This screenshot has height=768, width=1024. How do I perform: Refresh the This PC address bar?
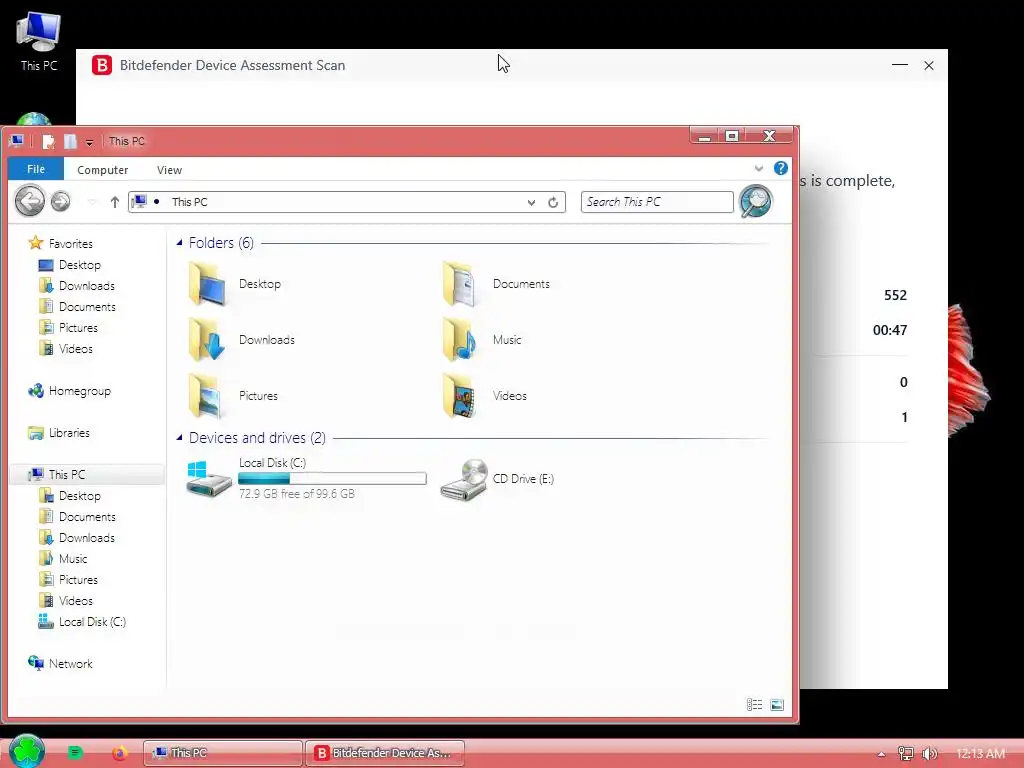(x=553, y=202)
